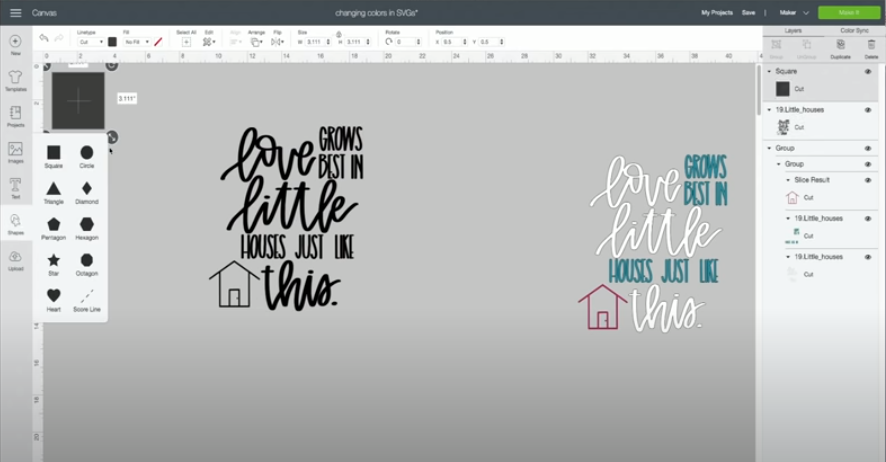Toggle the size aspect ratio lock
The height and width of the screenshot is (462, 886).
338,34
